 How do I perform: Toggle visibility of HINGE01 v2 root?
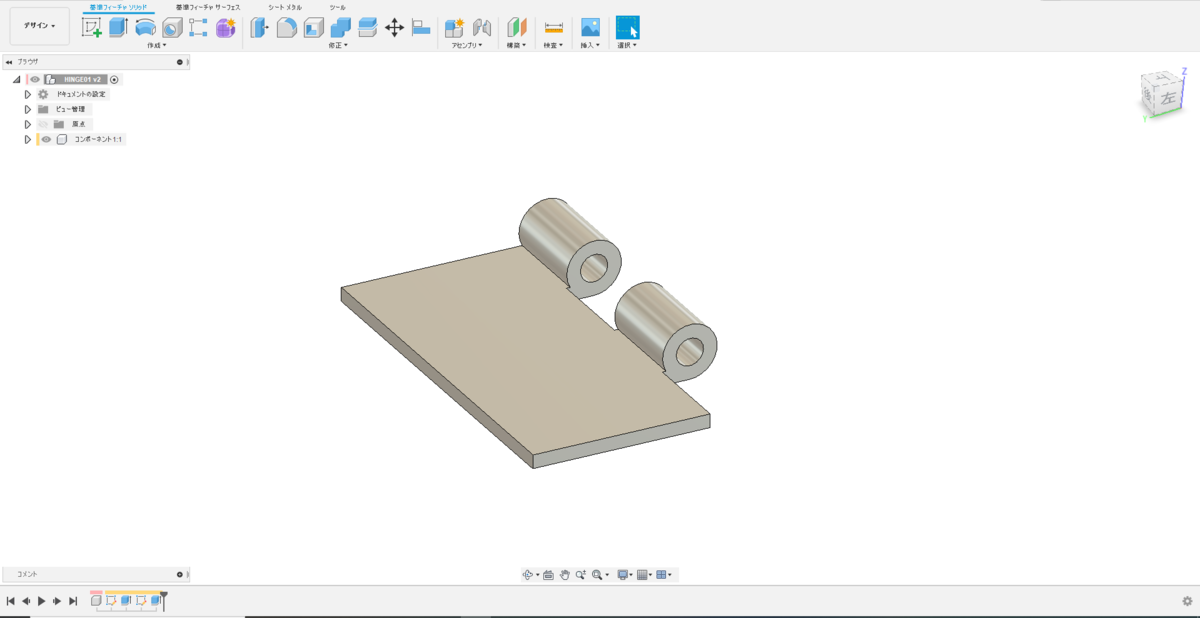[35, 79]
